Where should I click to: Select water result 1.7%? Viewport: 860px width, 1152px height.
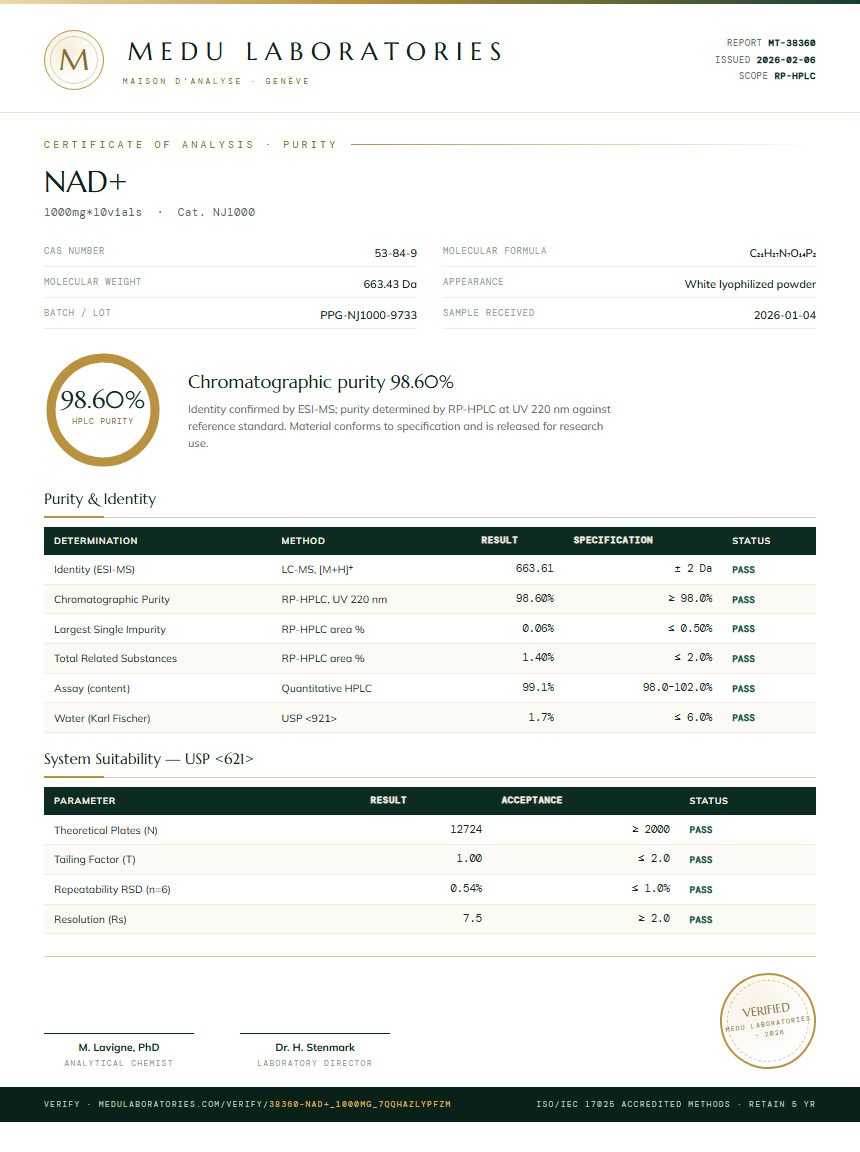point(541,718)
